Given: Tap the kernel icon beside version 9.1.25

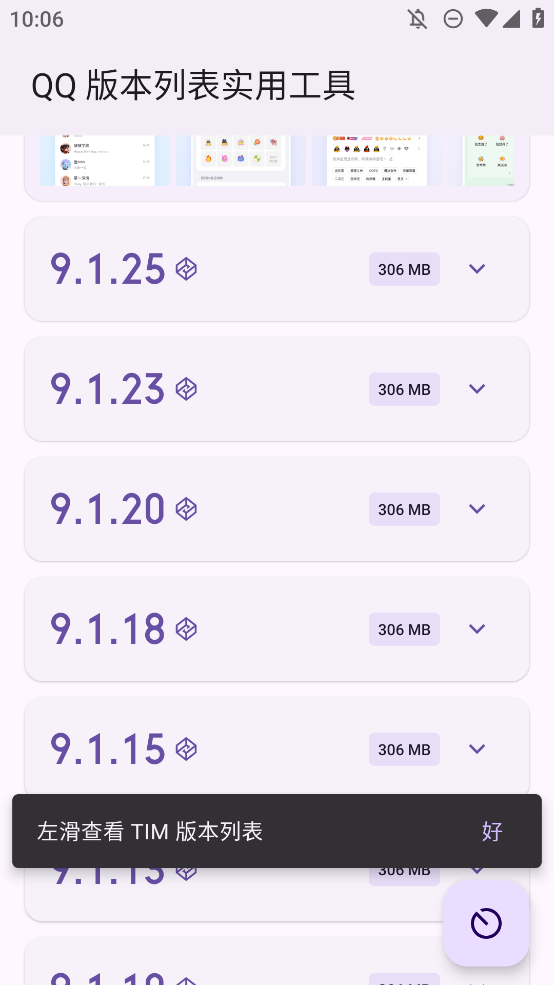Looking at the screenshot, I should tap(186, 269).
